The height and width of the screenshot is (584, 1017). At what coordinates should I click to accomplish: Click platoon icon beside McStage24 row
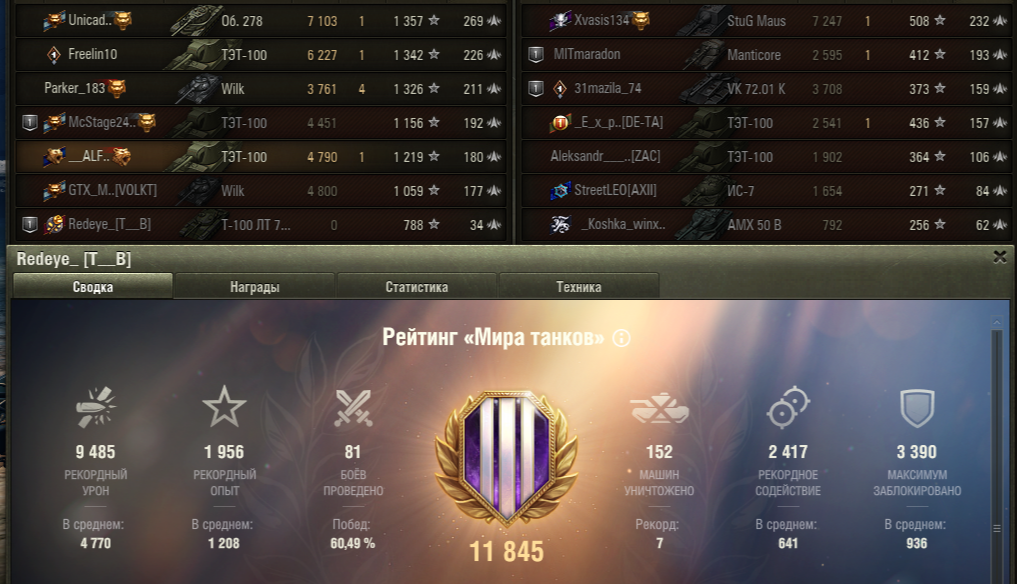click(x=30, y=123)
